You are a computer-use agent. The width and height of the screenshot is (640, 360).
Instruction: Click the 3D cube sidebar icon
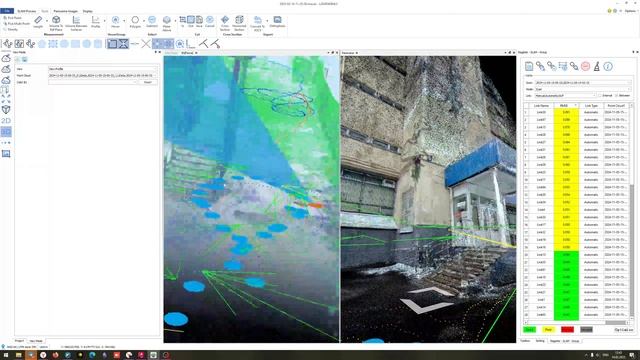[6, 109]
